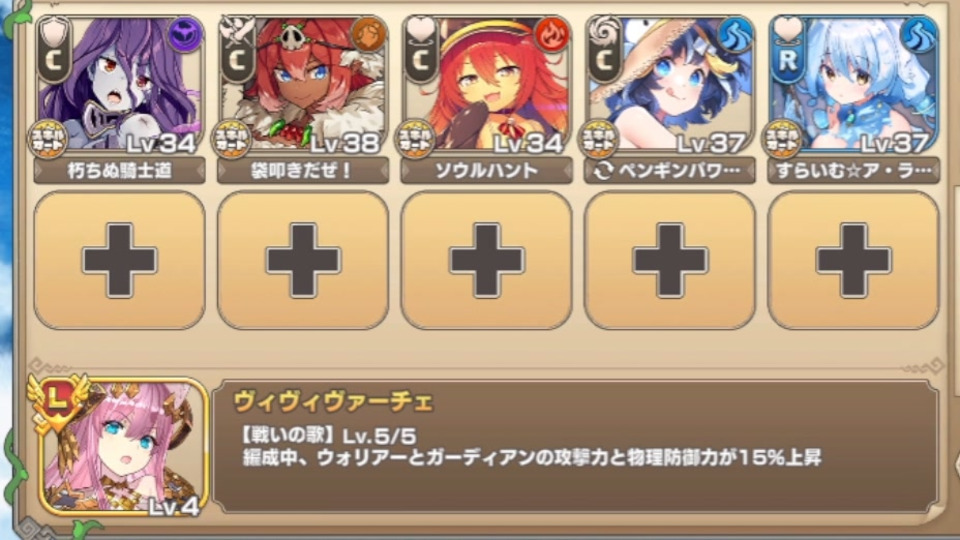Add a card in the fourth empty slot
Image resolution: width=960 pixels, height=540 pixels.
click(x=670, y=260)
